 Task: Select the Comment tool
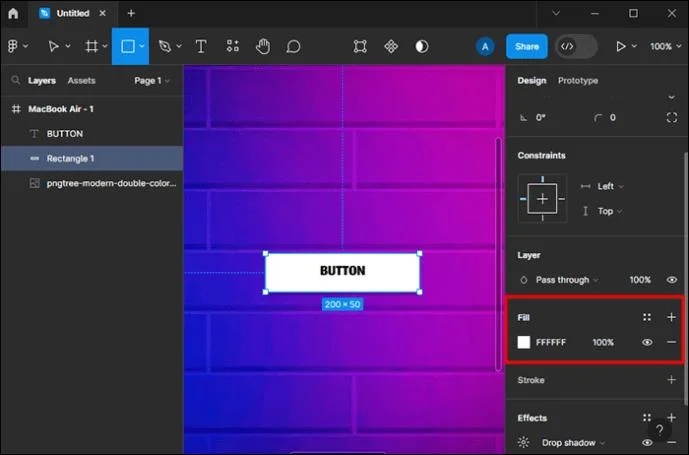tap(293, 46)
